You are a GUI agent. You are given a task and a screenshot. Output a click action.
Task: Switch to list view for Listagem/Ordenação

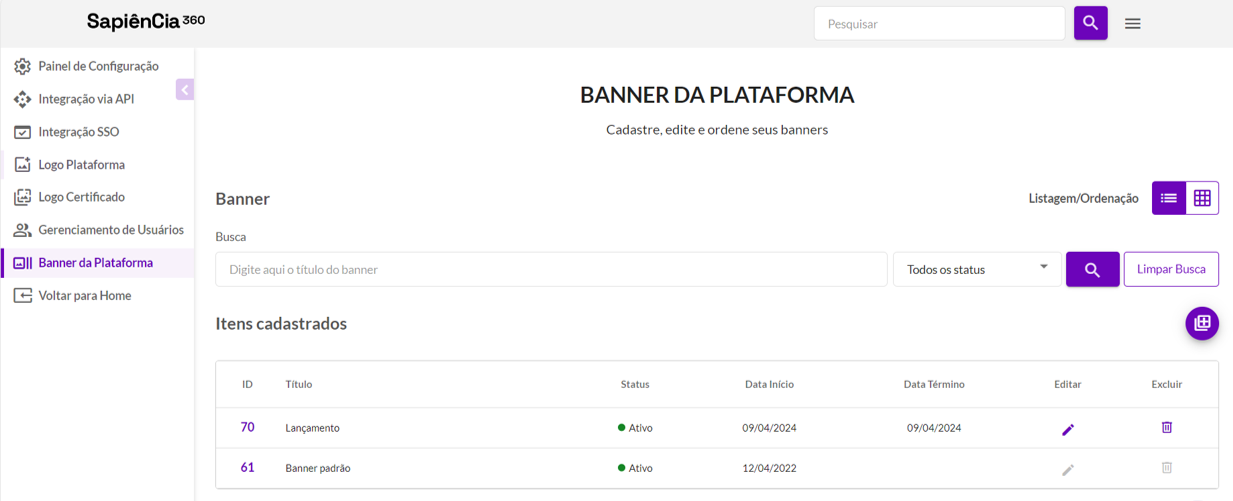1169,198
